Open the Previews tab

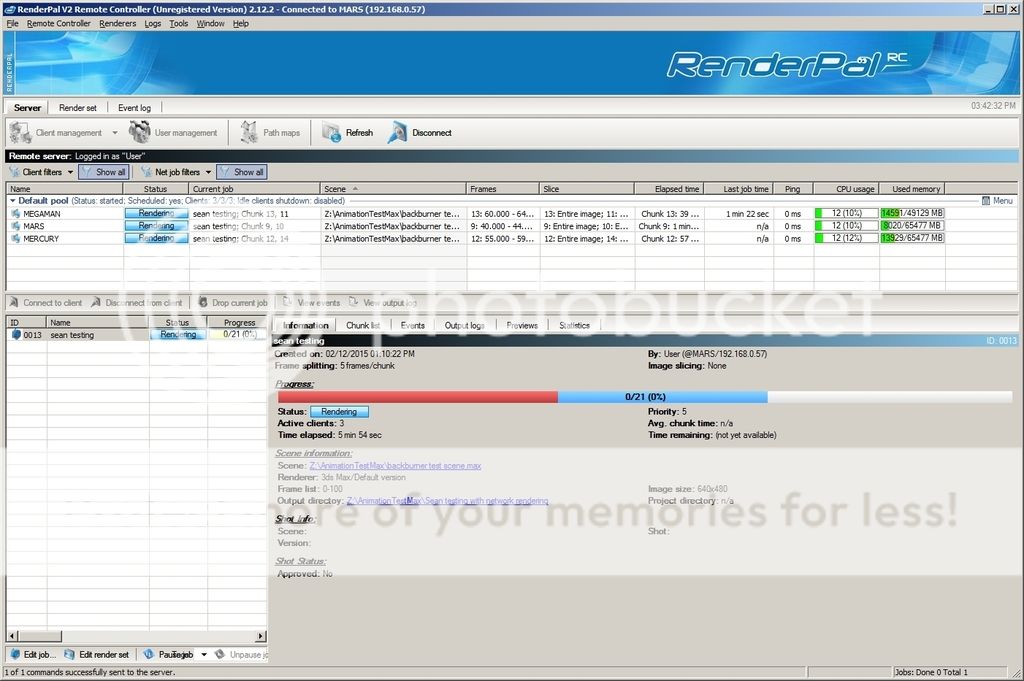click(522, 325)
